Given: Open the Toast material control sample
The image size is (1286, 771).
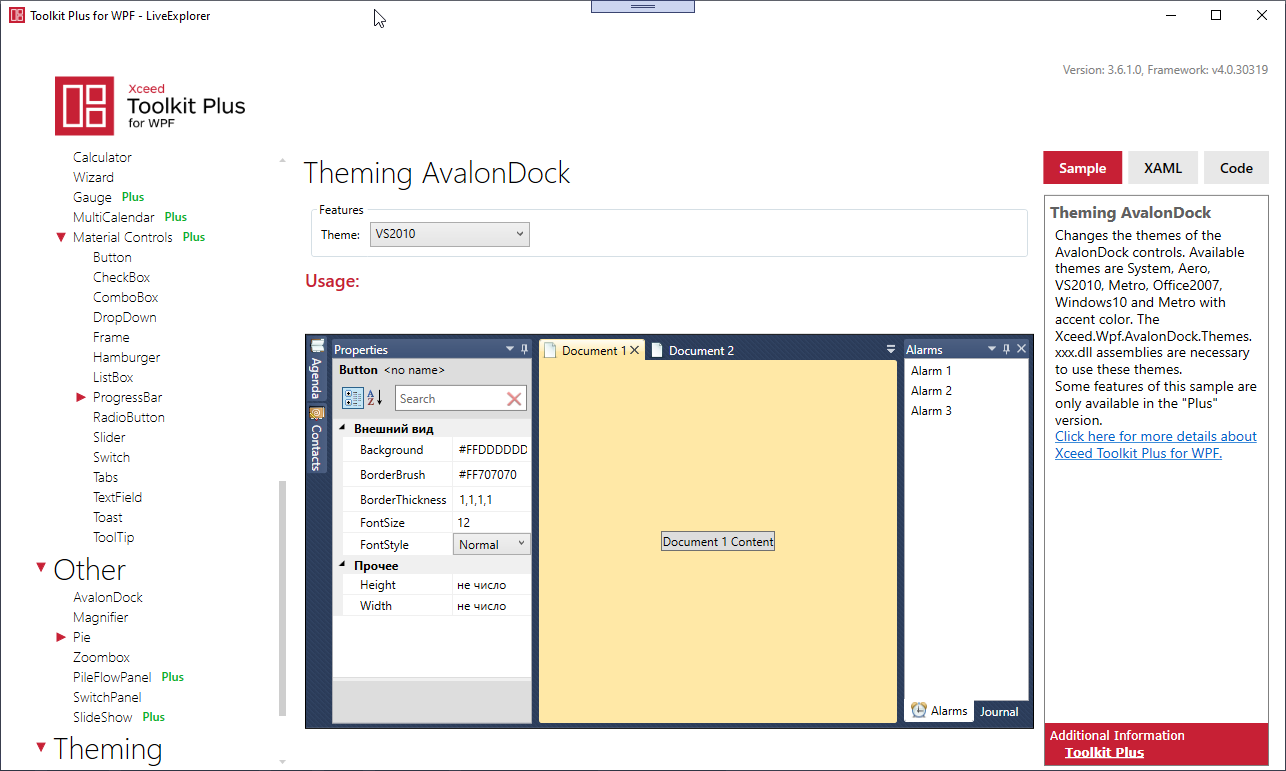Looking at the screenshot, I should tap(108, 517).
